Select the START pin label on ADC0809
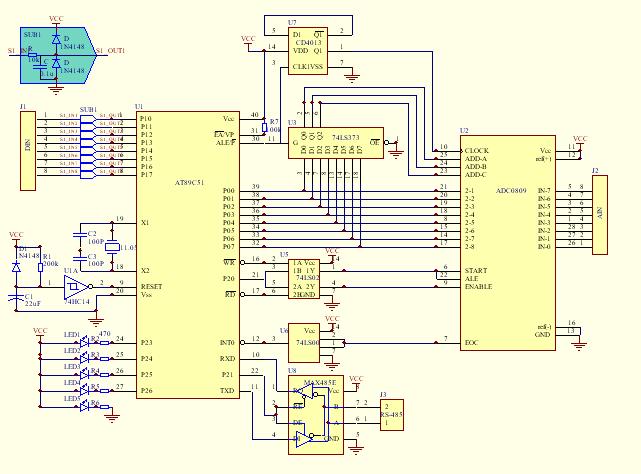 coord(476,270)
